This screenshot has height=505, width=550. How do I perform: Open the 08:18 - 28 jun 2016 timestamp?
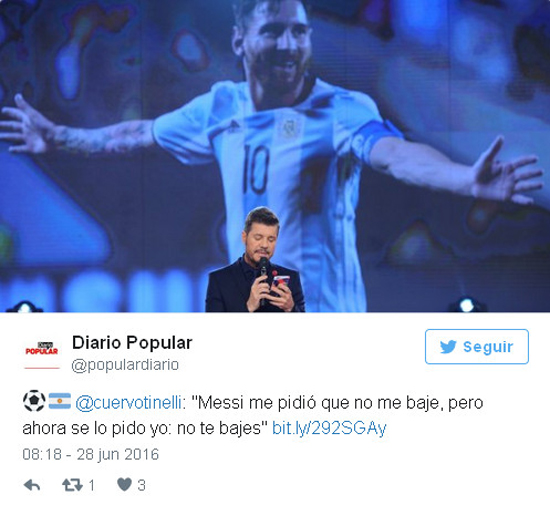[90, 454]
